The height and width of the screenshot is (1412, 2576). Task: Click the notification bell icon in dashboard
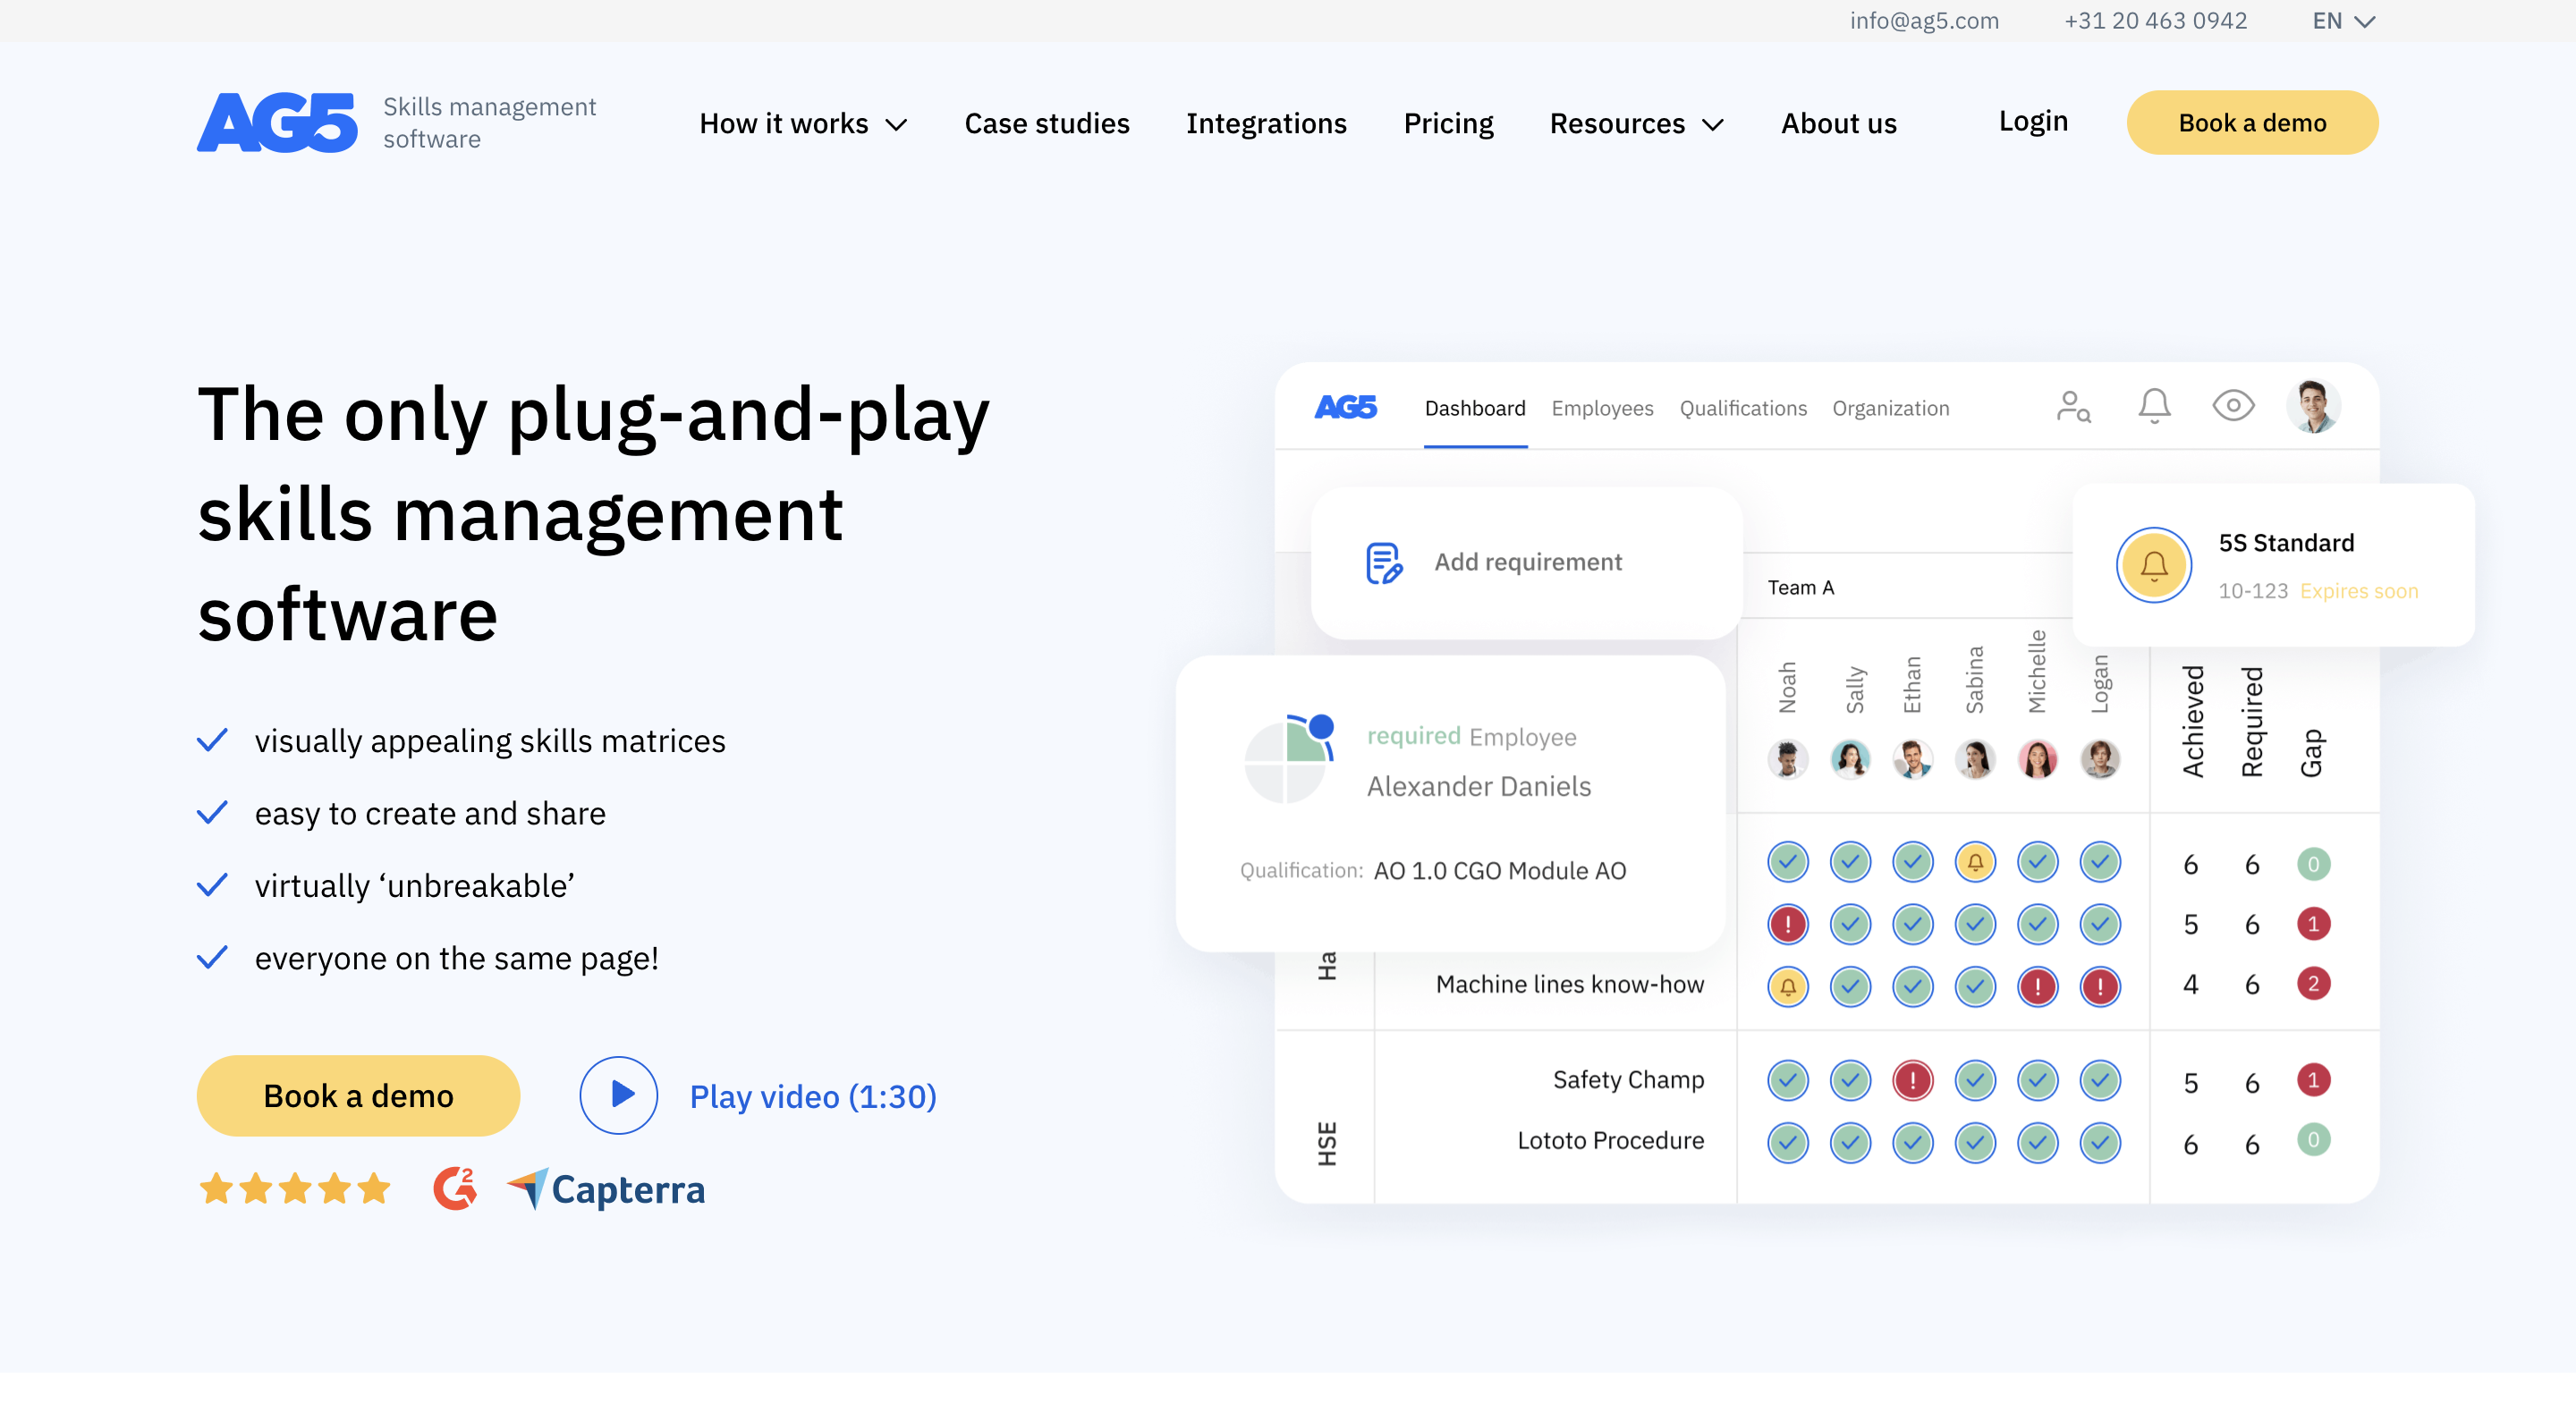coord(2154,406)
